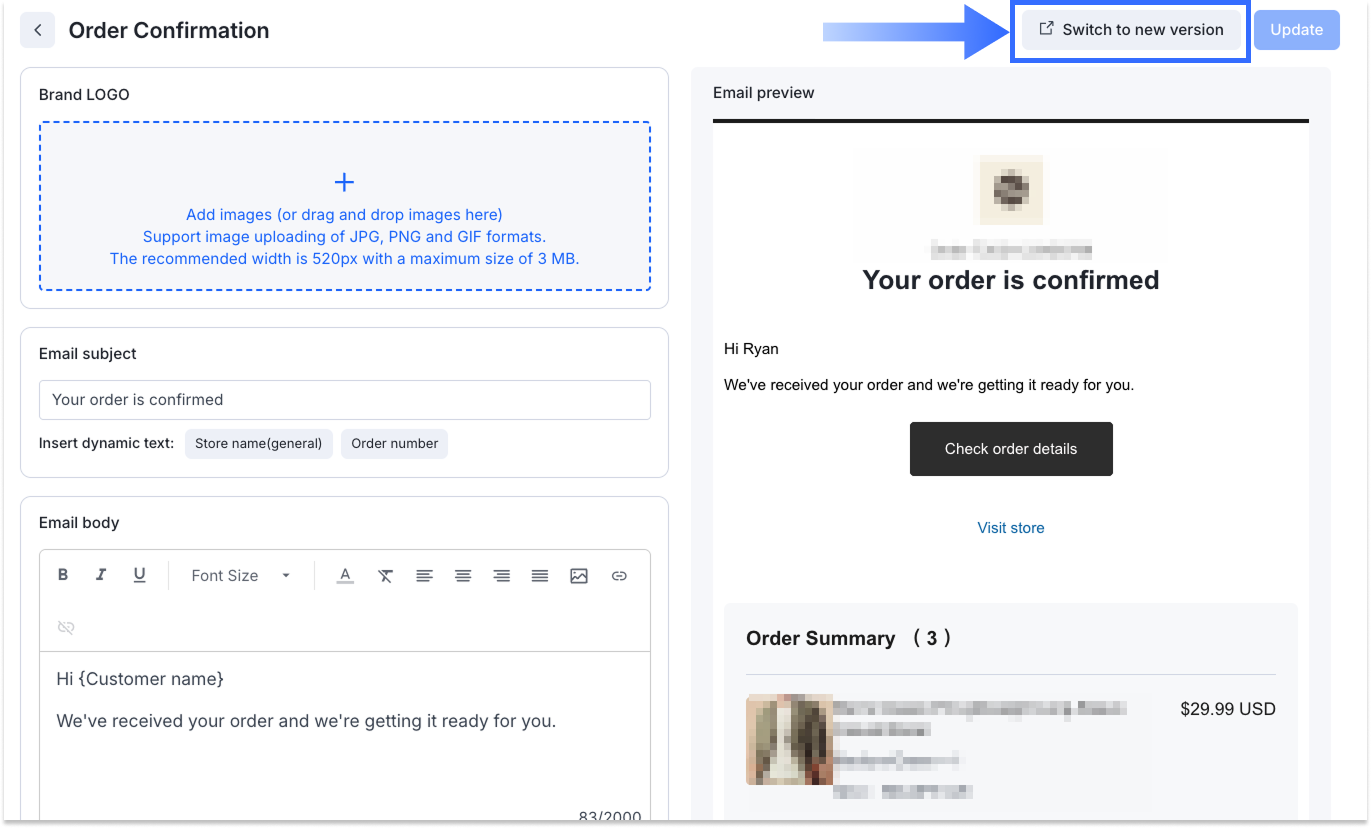Center-align the email body text
The width and height of the screenshot is (1371, 828).
pos(463,576)
